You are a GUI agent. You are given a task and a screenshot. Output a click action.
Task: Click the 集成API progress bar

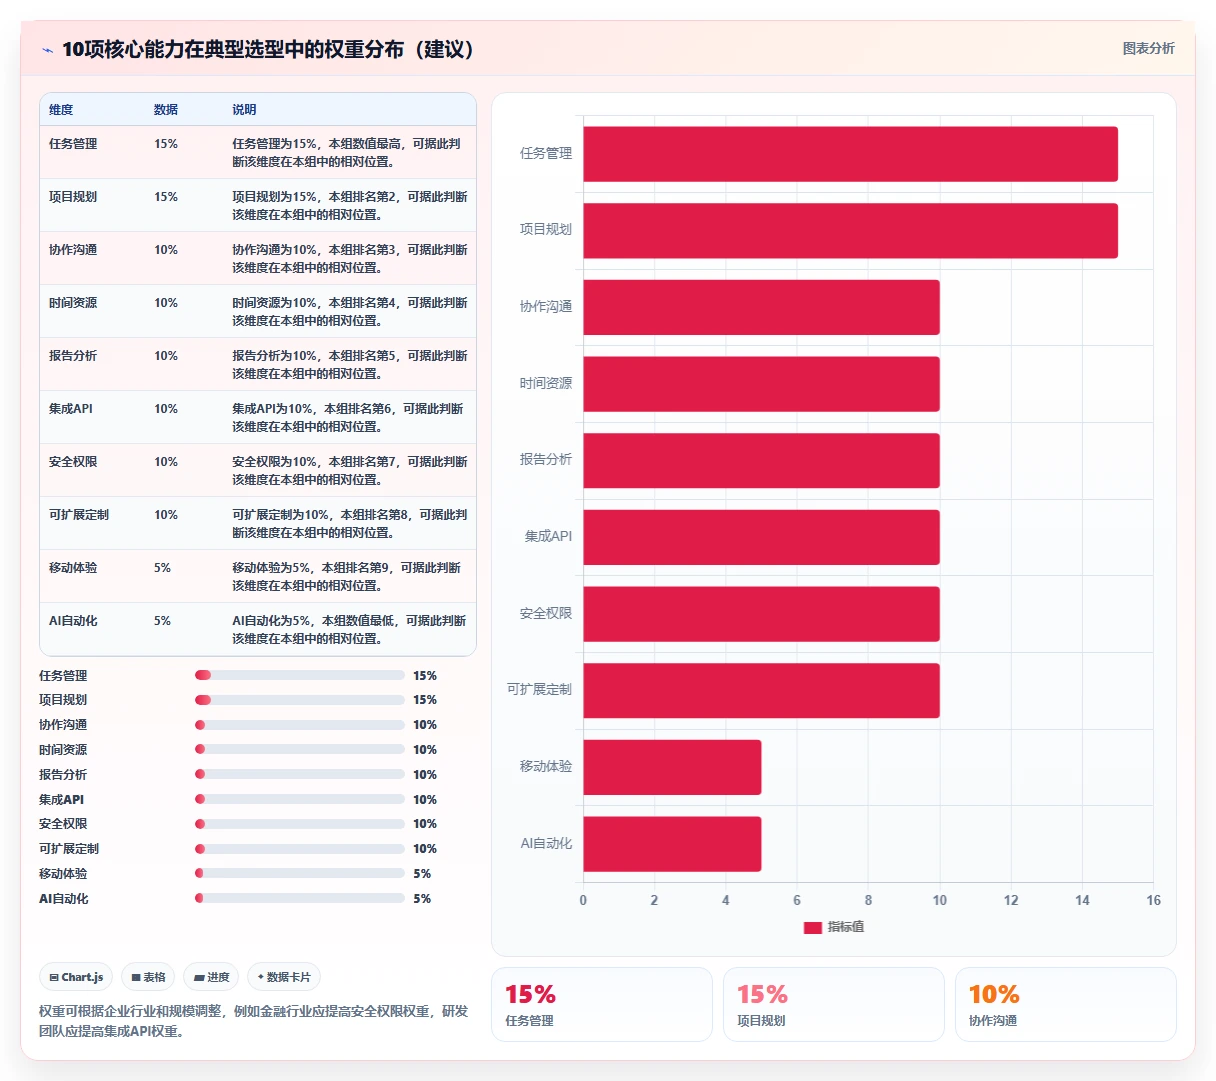300,799
